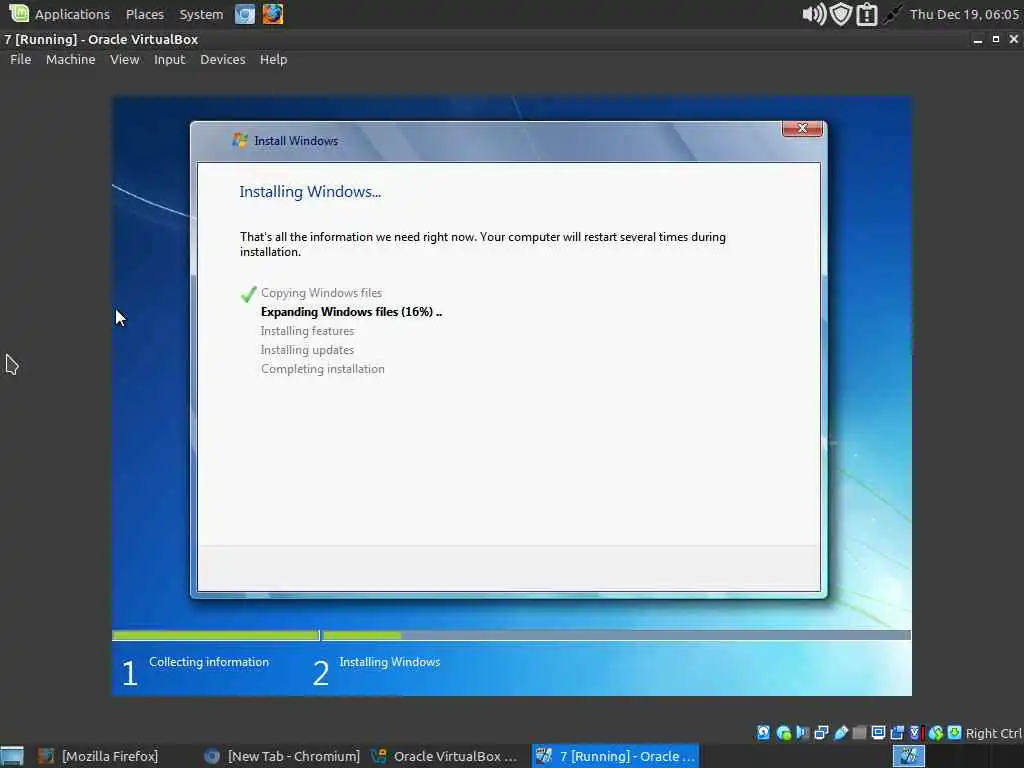Click the clock showing Thu Dec 19
This screenshot has height=768, width=1024.
(964, 14)
